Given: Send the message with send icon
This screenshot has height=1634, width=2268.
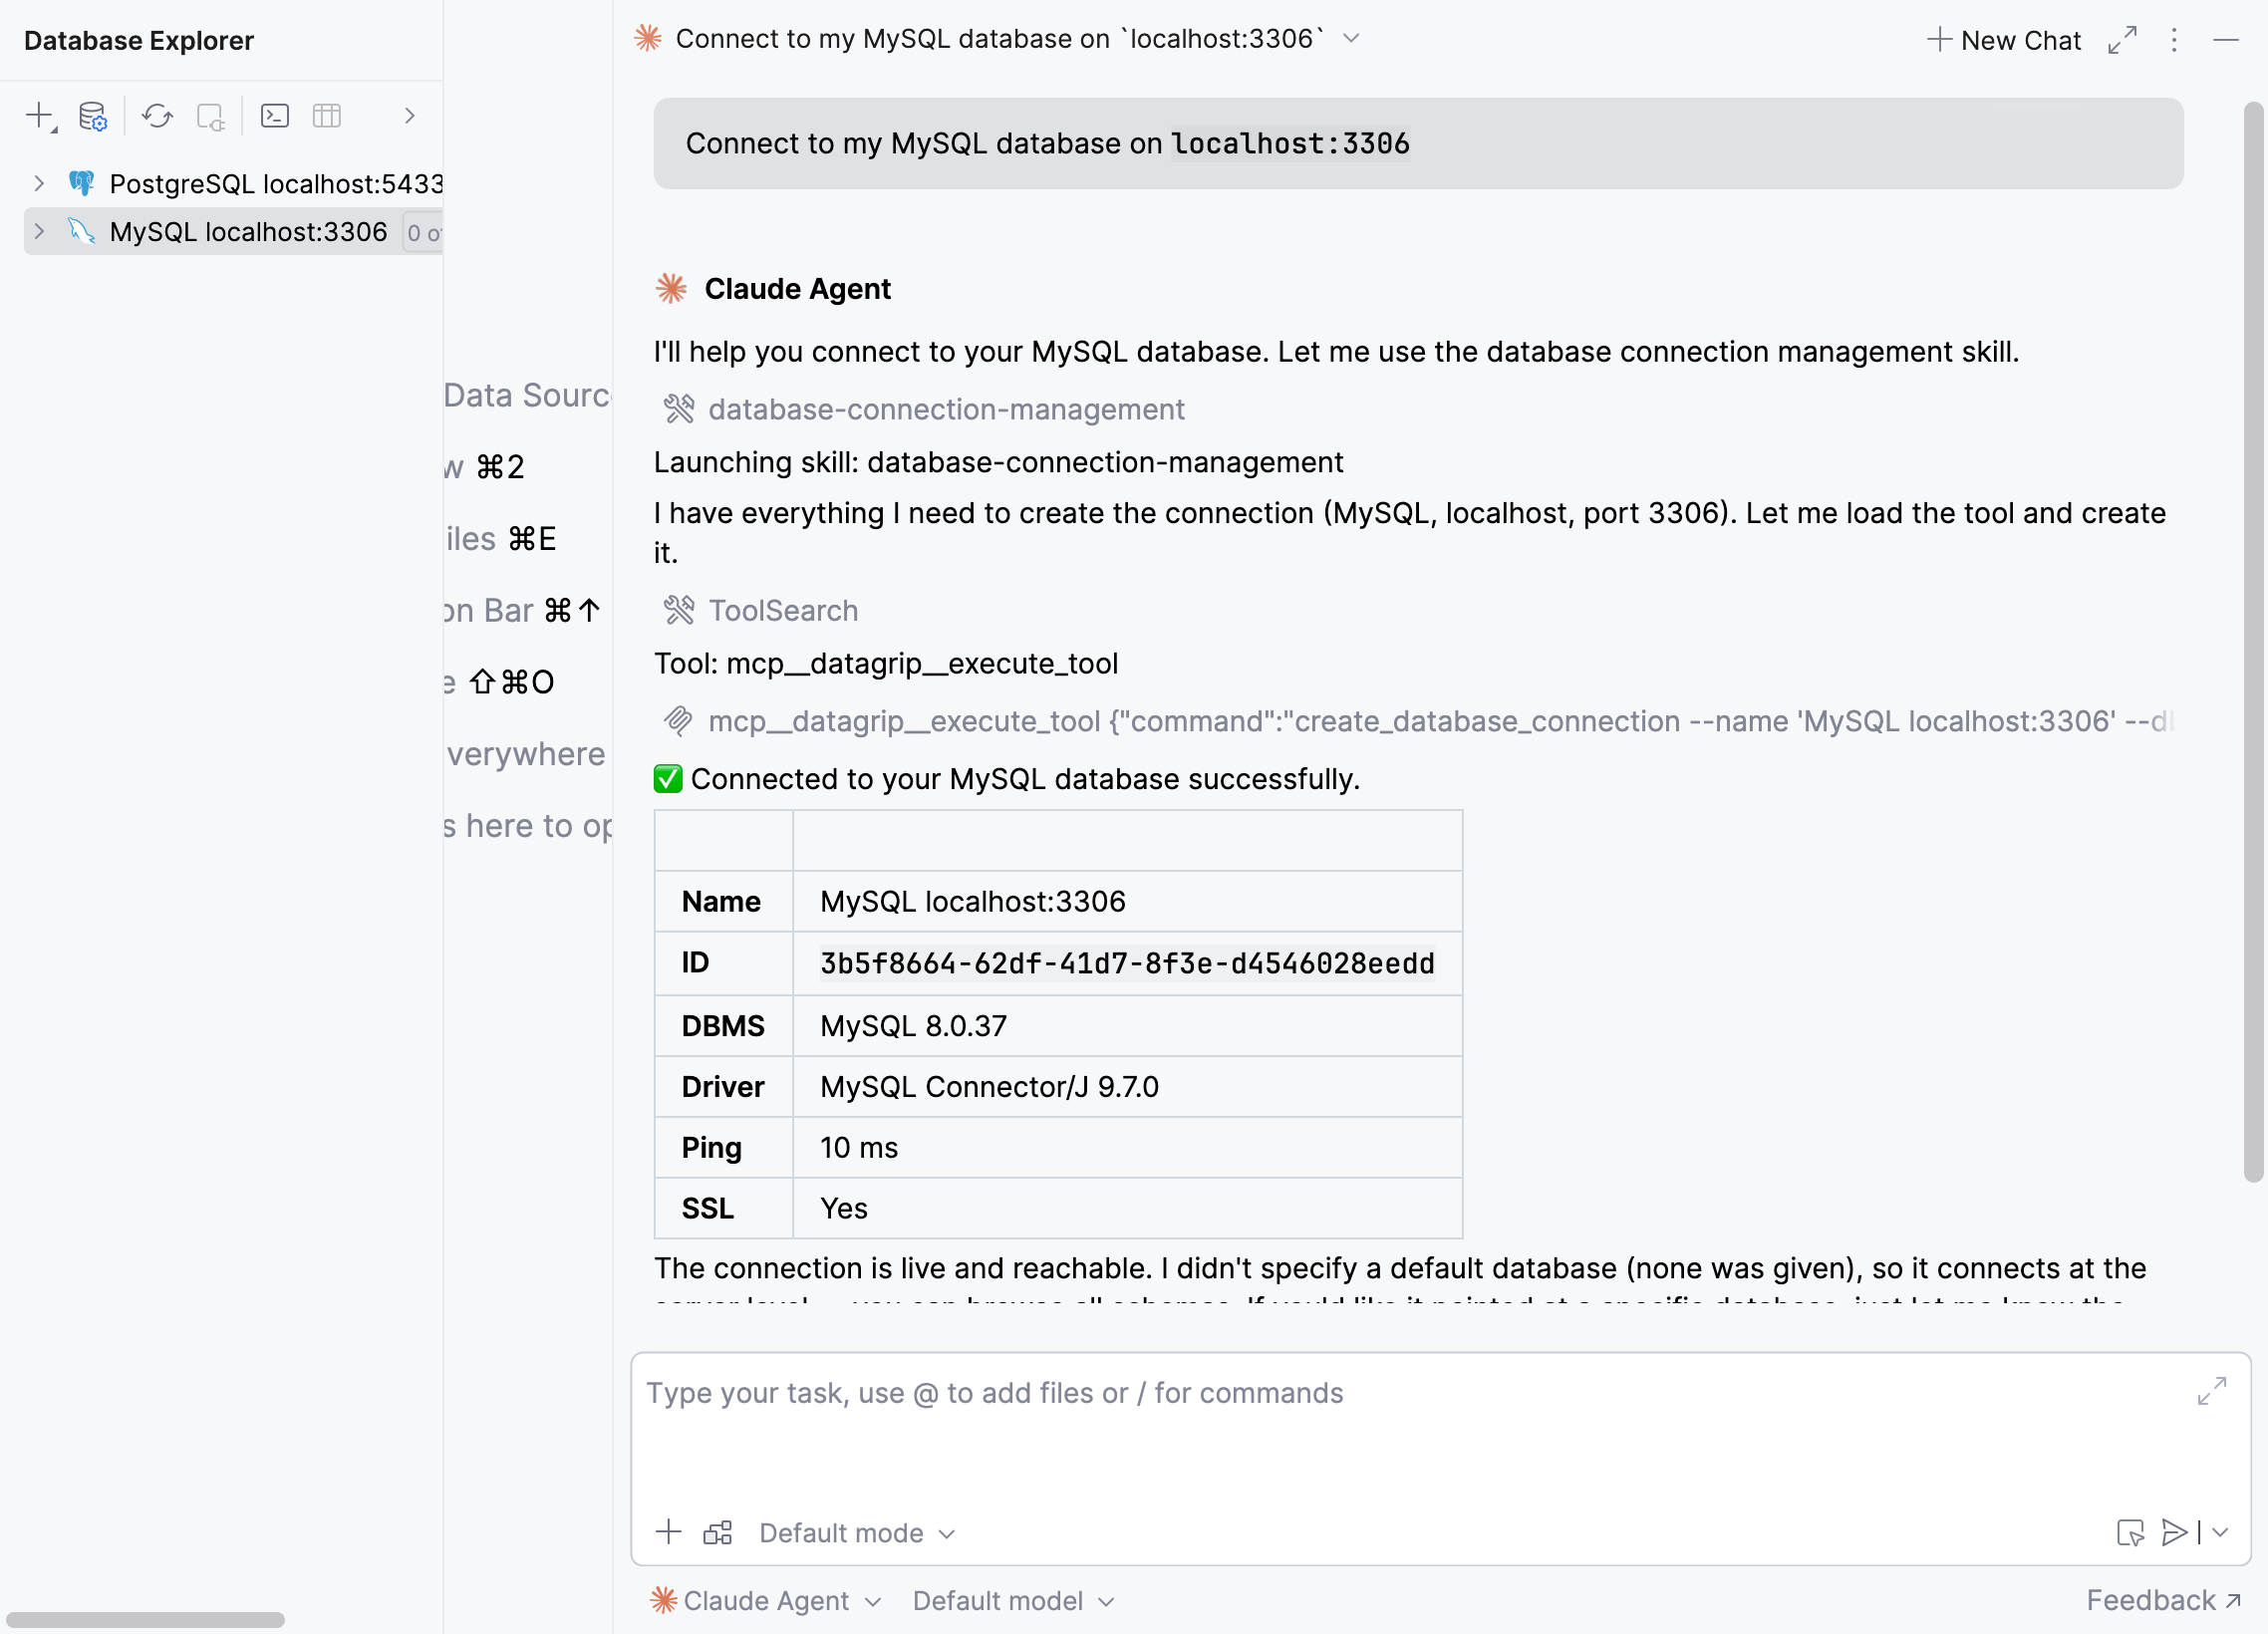Looking at the screenshot, I should click(x=2173, y=1532).
